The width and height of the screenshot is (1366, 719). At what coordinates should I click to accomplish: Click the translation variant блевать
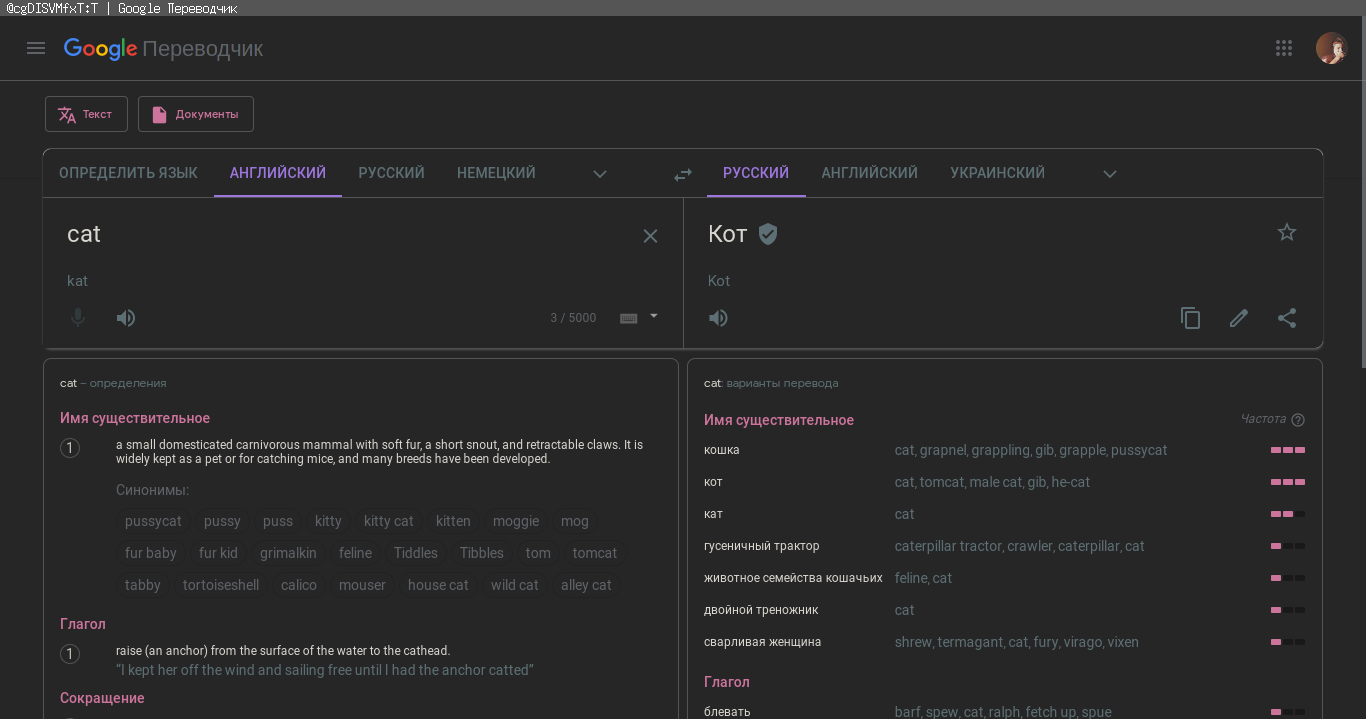click(x=727, y=712)
